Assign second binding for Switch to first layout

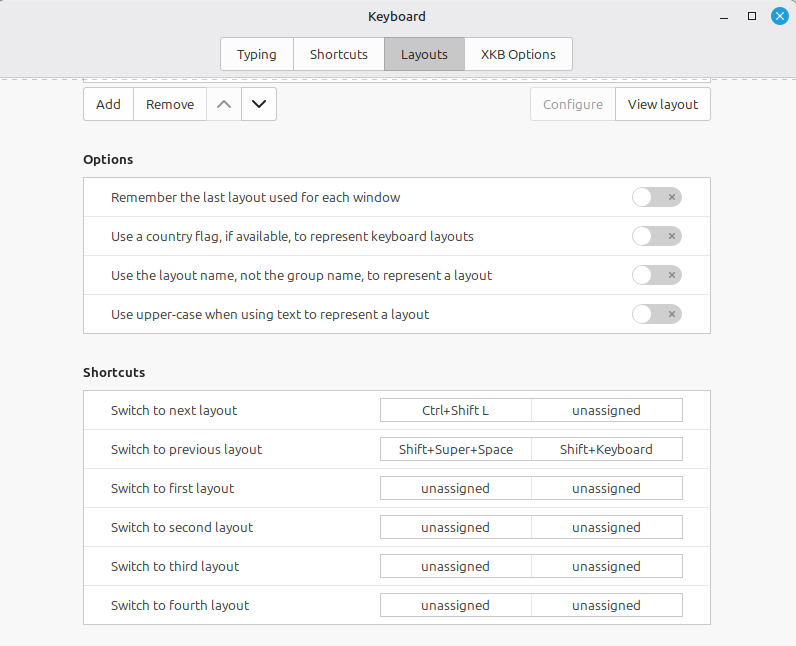point(607,488)
